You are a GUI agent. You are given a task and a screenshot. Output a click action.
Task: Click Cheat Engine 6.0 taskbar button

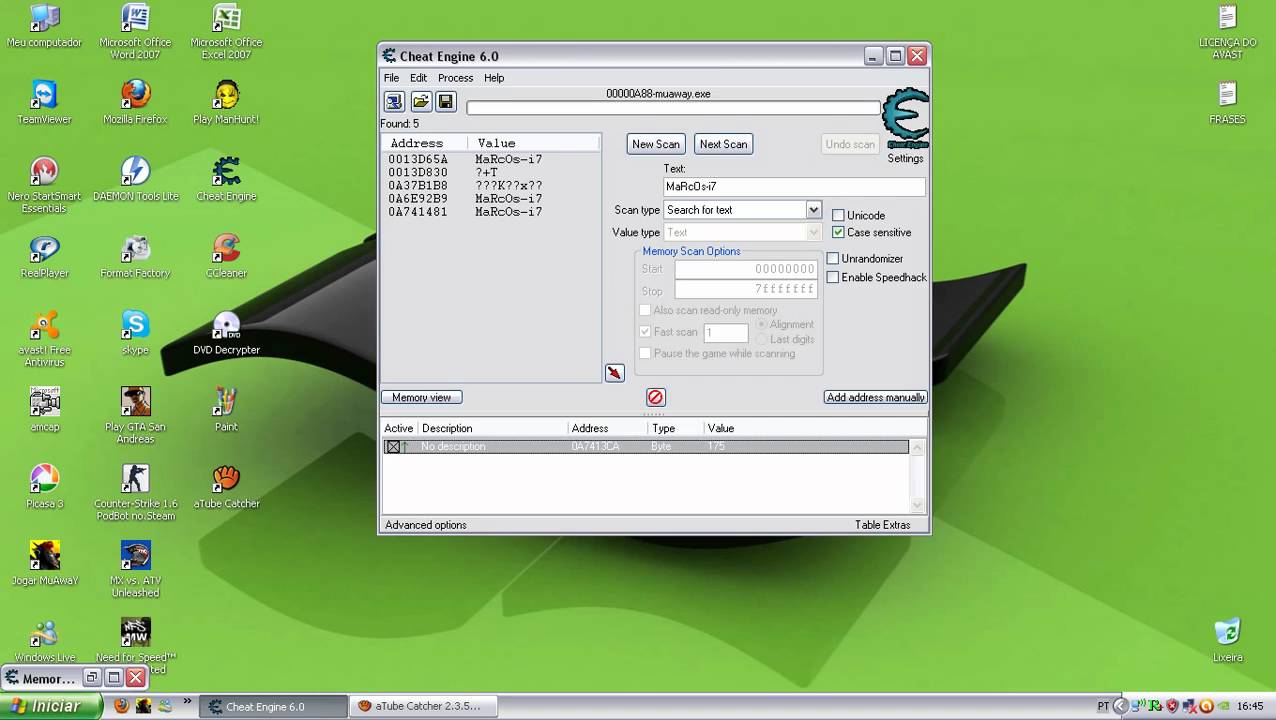click(273, 706)
